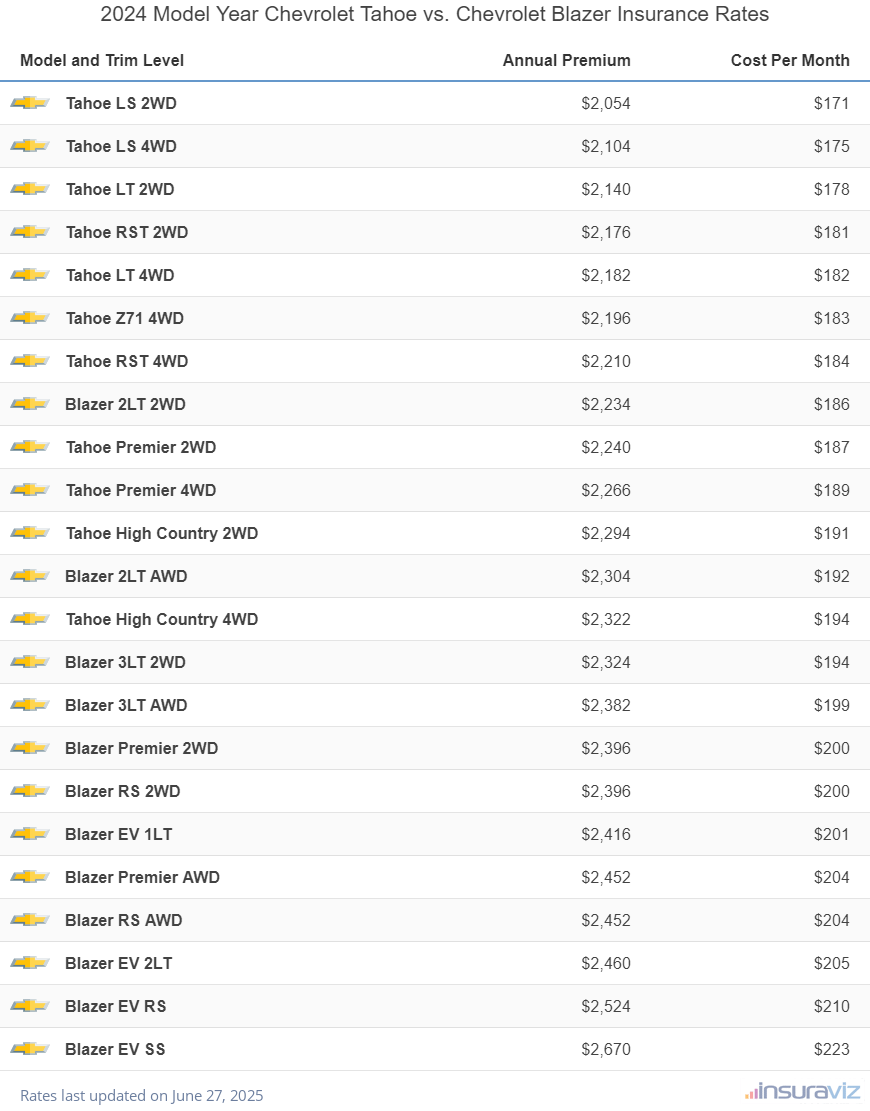
Task: Click the $183 monthly cost value
Action: tap(832, 318)
